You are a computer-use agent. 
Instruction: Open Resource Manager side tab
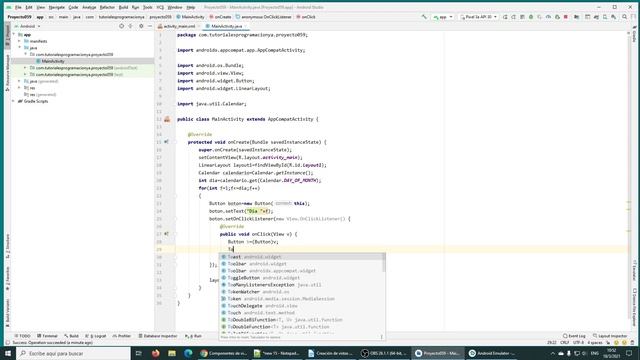pos(7,73)
